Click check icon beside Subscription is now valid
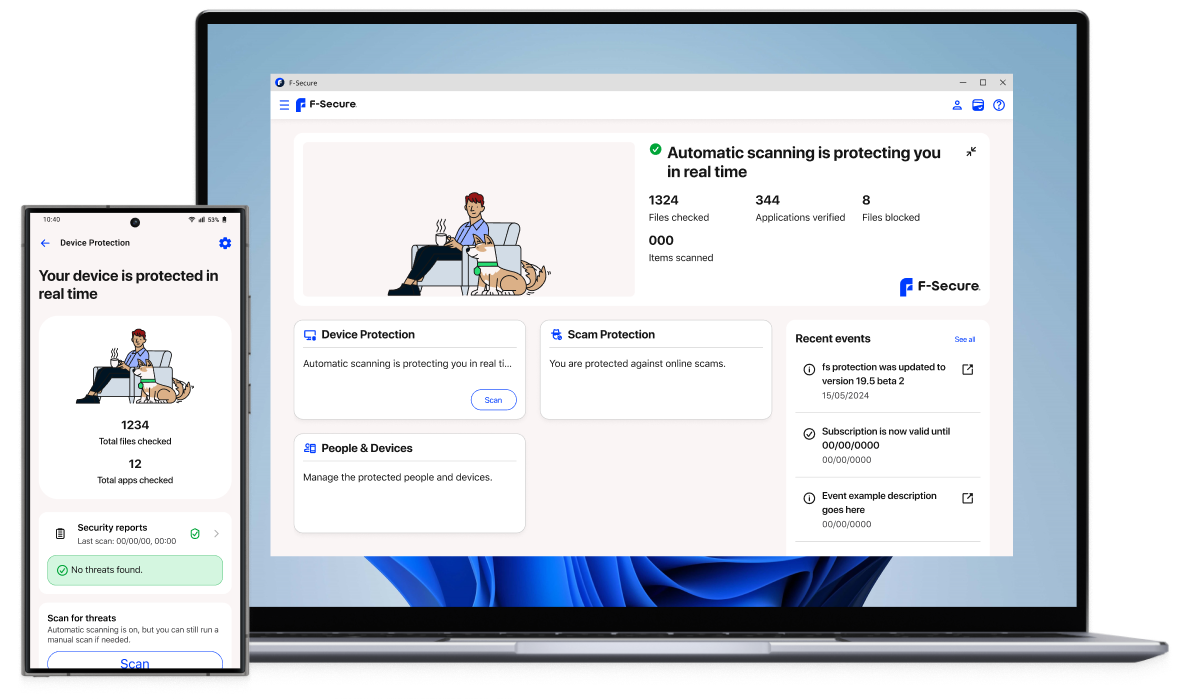This screenshot has height=699, width=1200. [x=809, y=433]
